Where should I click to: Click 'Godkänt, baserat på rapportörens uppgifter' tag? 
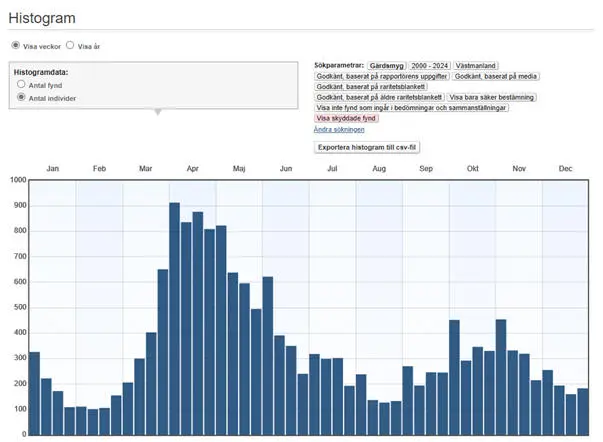tap(381, 76)
